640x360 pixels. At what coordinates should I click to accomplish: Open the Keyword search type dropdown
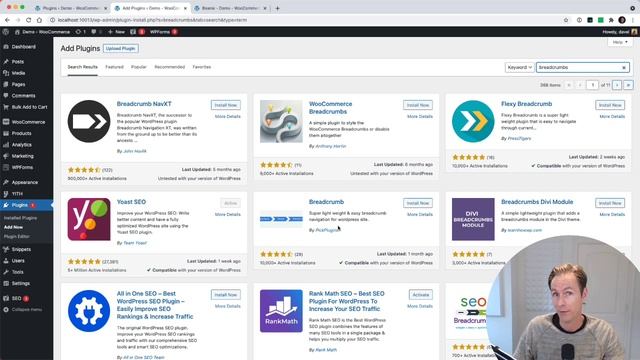point(519,67)
